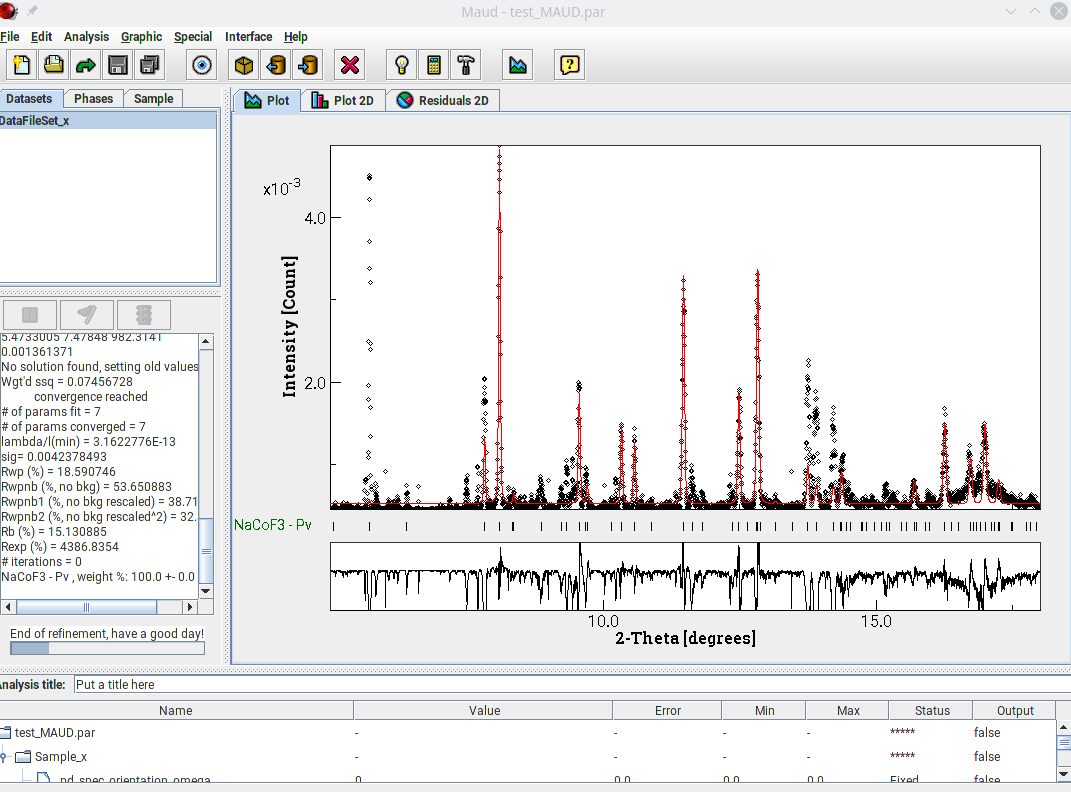Select DataFileSet_x in the datasets list

[35, 121]
